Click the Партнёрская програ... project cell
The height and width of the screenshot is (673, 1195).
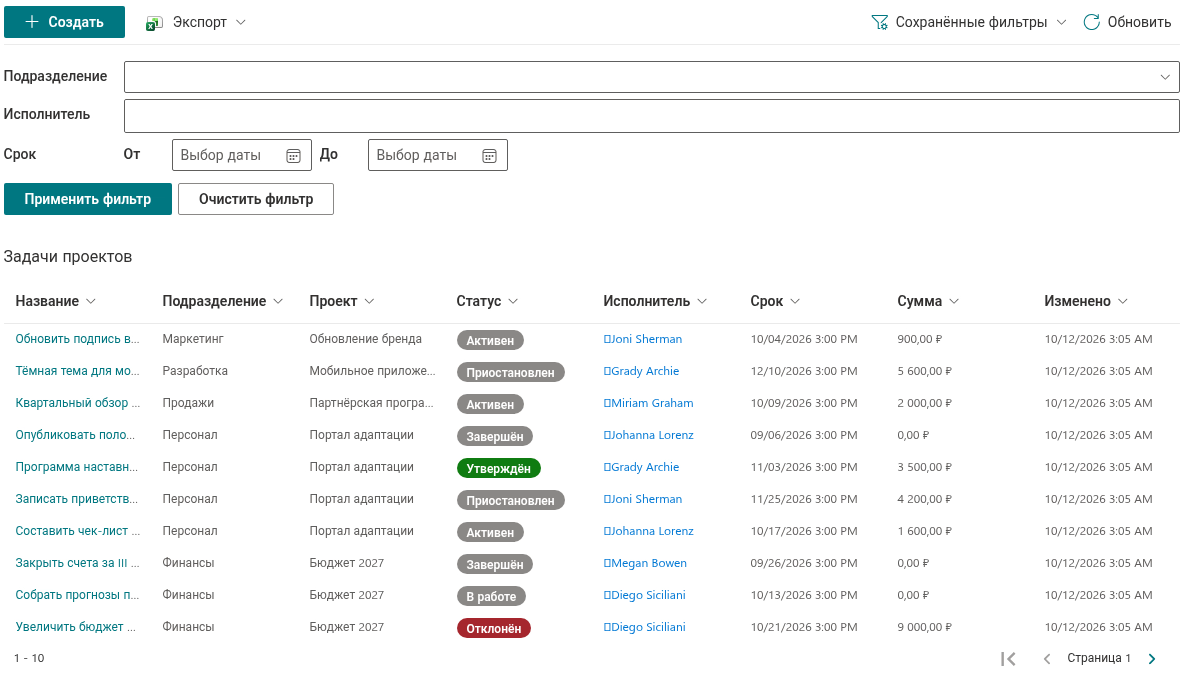coord(372,403)
